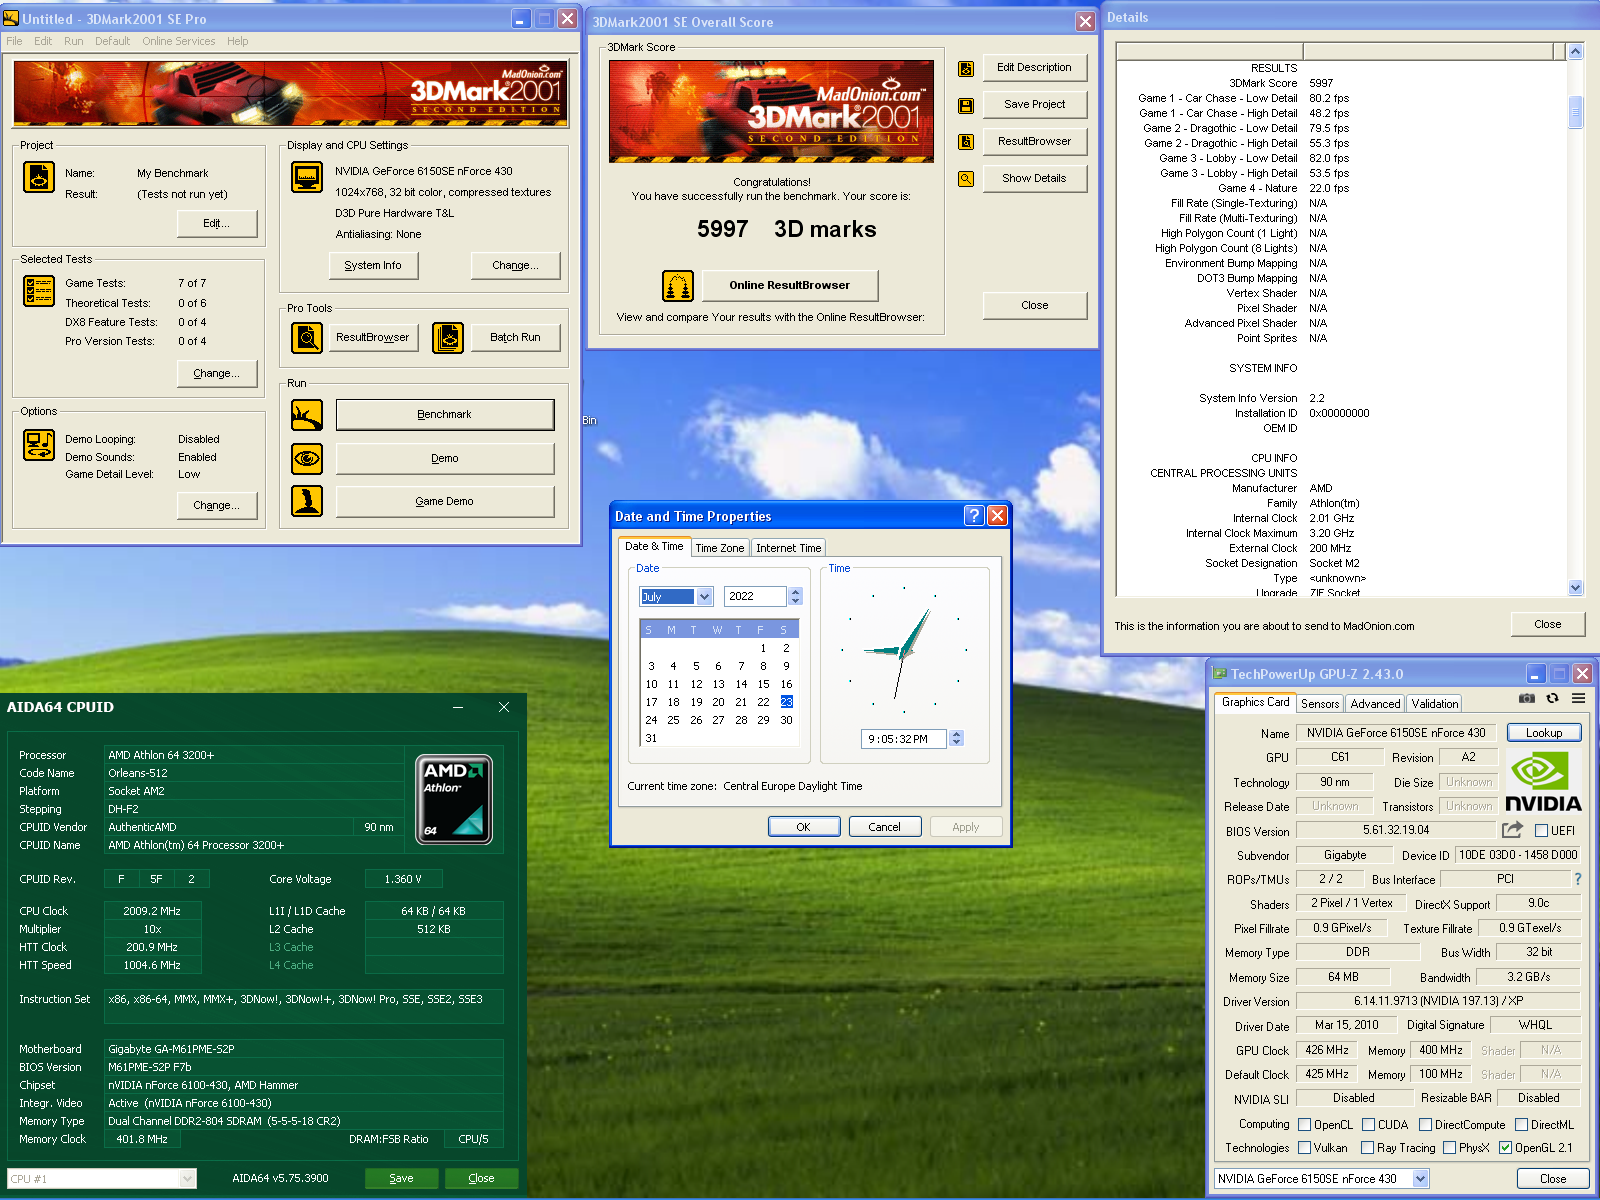Click the Details scrollbar up arrow
This screenshot has height=1200, width=1600.
pos(1575,51)
